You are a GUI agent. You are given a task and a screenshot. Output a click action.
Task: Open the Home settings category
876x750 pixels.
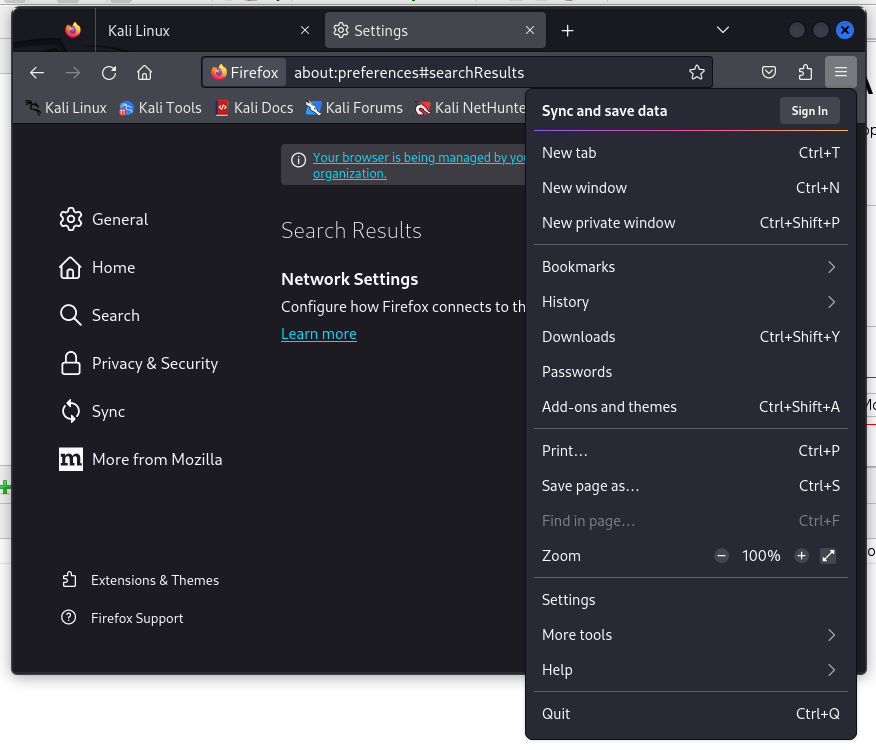(x=97, y=268)
